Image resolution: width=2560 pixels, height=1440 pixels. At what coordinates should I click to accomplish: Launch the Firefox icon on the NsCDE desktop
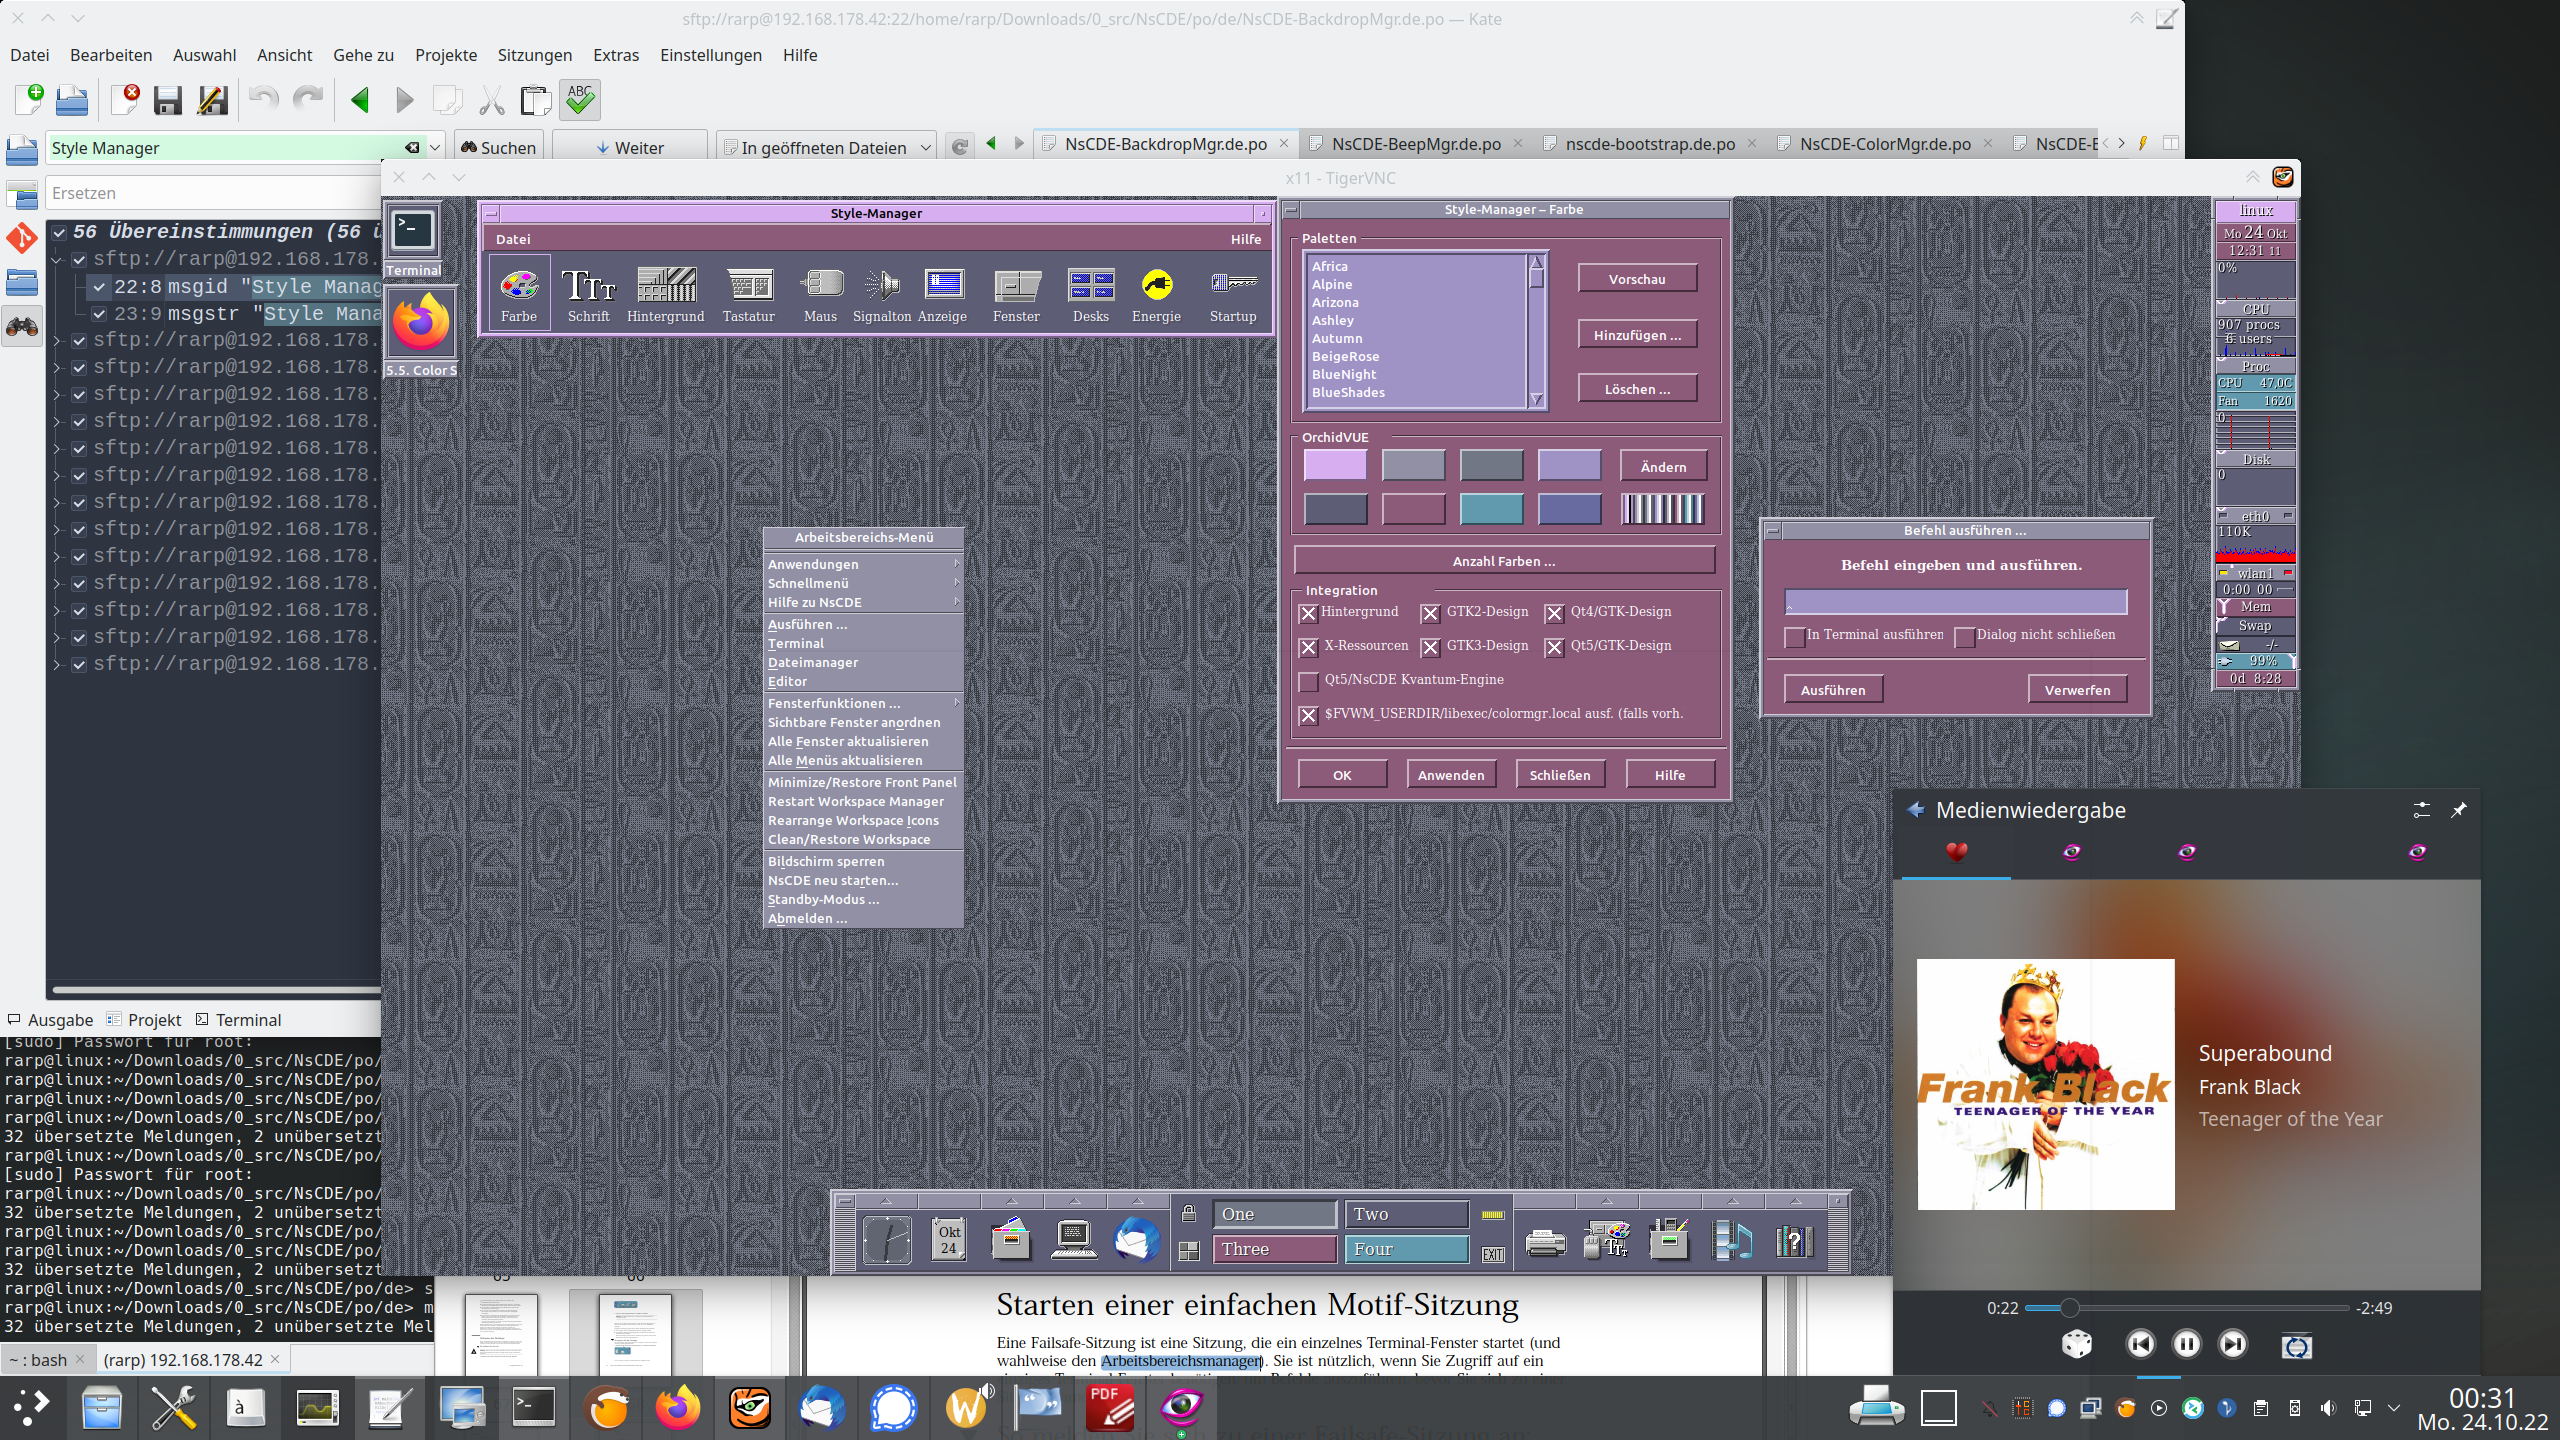click(x=421, y=322)
